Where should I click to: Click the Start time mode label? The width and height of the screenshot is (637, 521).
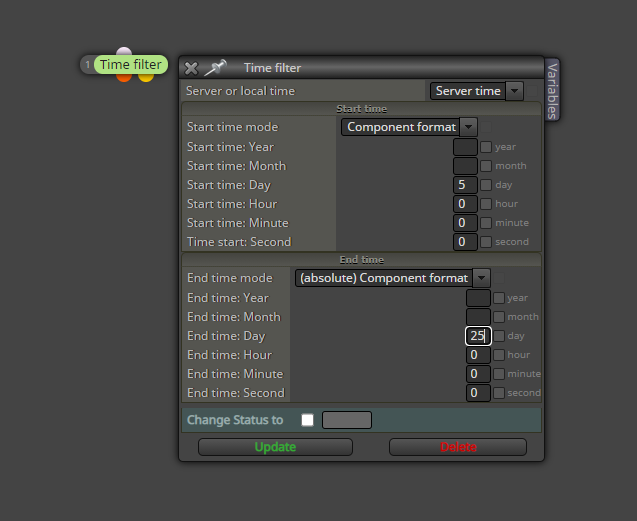pos(232,127)
